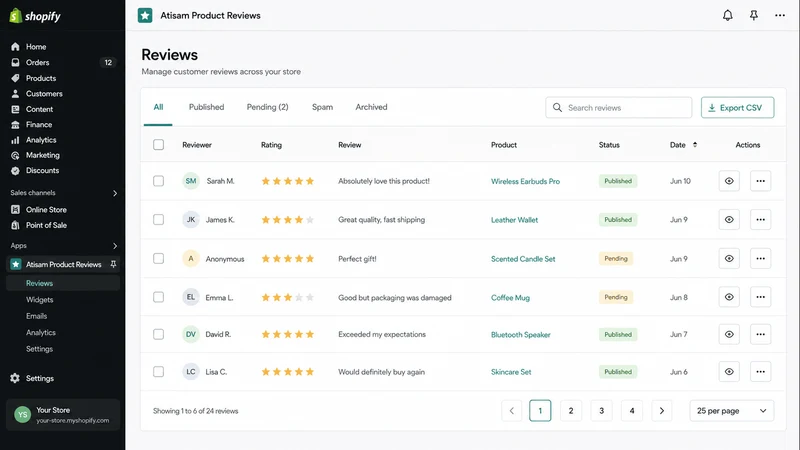This screenshot has height=450, width=800.
Task: Click the Online Store icon
Action: [15, 210]
